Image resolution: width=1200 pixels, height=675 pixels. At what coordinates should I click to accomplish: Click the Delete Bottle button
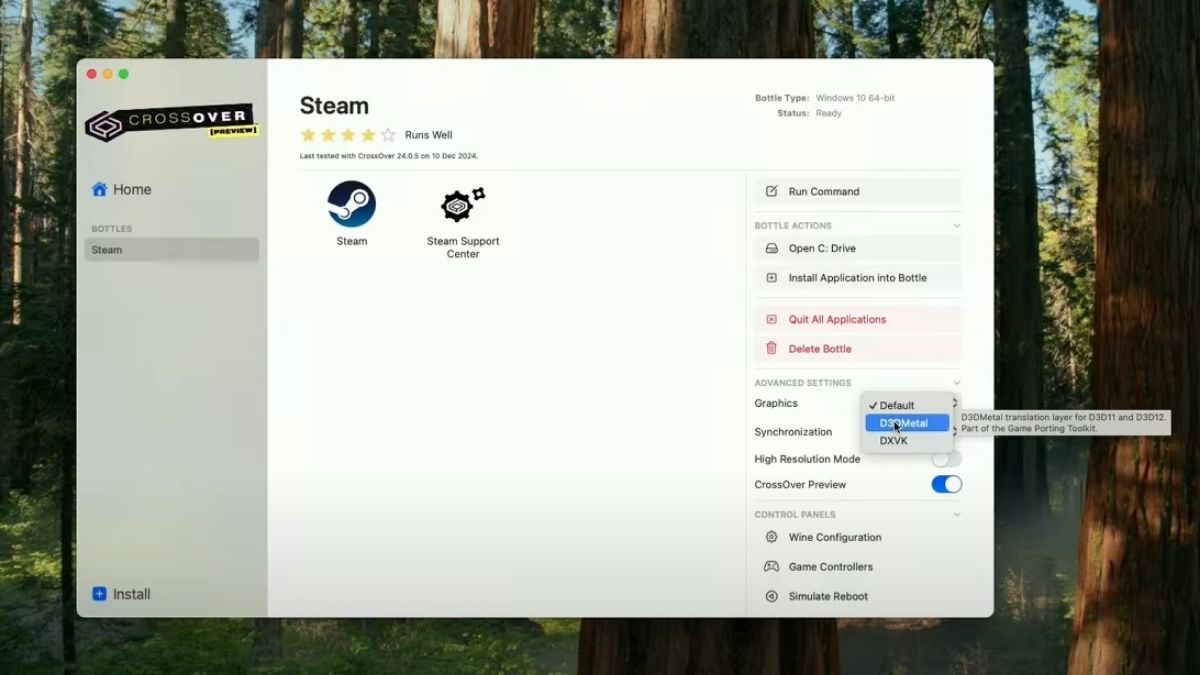coord(858,348)
